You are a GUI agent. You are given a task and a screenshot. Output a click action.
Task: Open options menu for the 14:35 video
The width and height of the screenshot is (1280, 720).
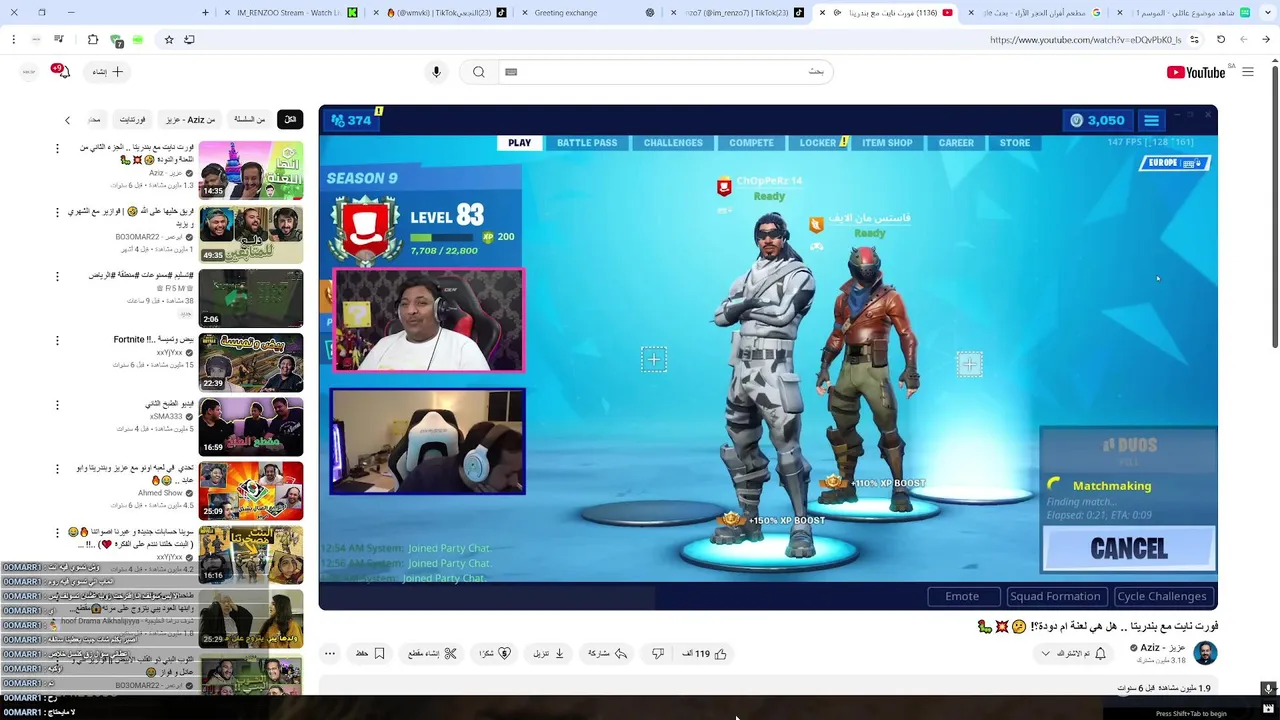tap(57, 148)
